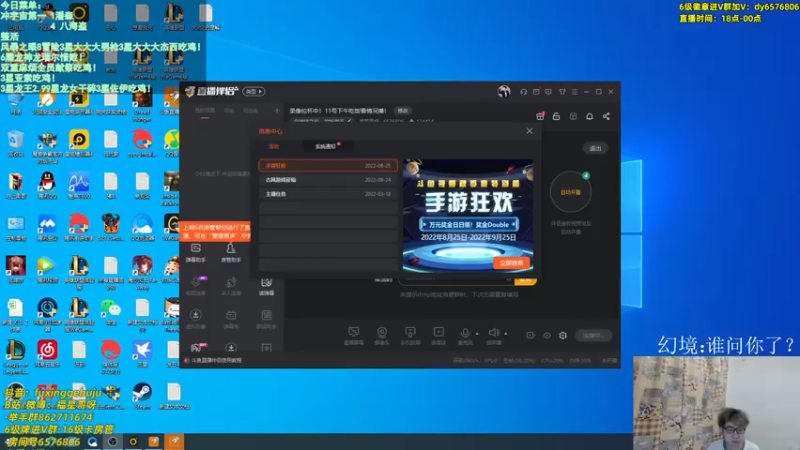800x450 pixels.
Task: Toggle the eye preview icon in bottom bar
Action: point(547,335)
